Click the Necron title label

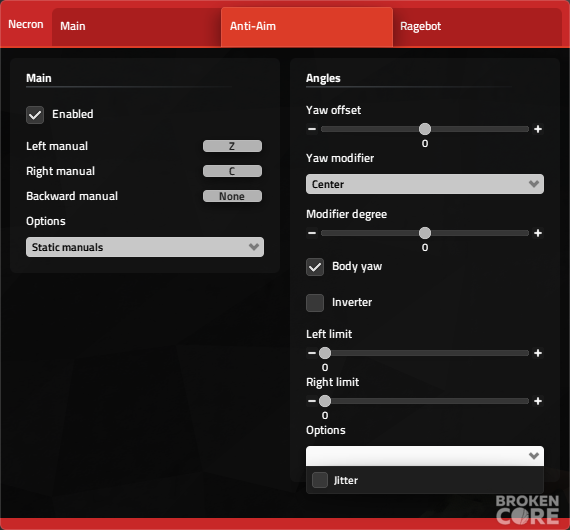(x=26, y=24)
